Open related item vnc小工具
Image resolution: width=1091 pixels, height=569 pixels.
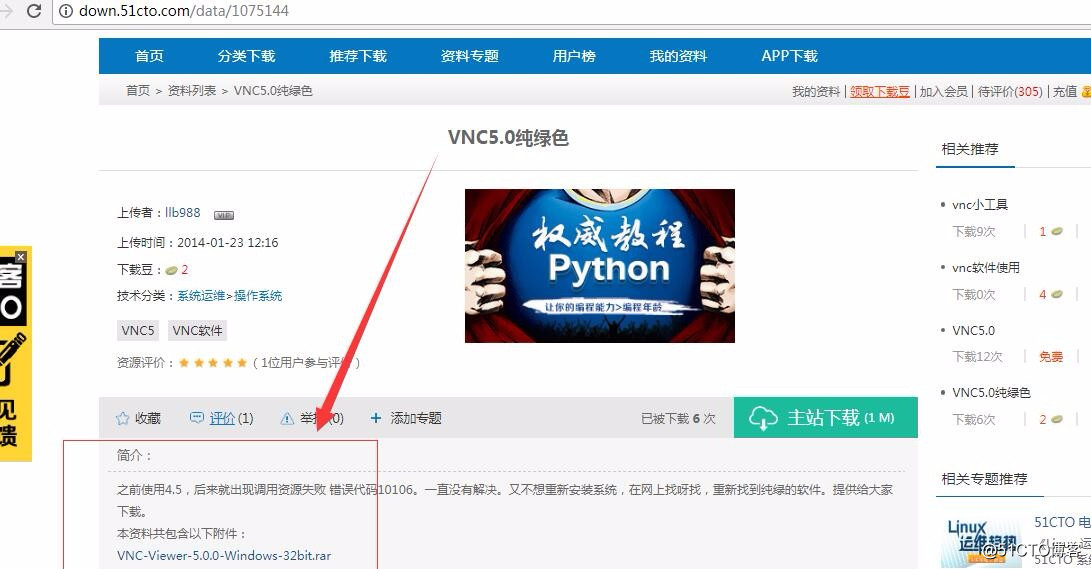click(980, 204)
